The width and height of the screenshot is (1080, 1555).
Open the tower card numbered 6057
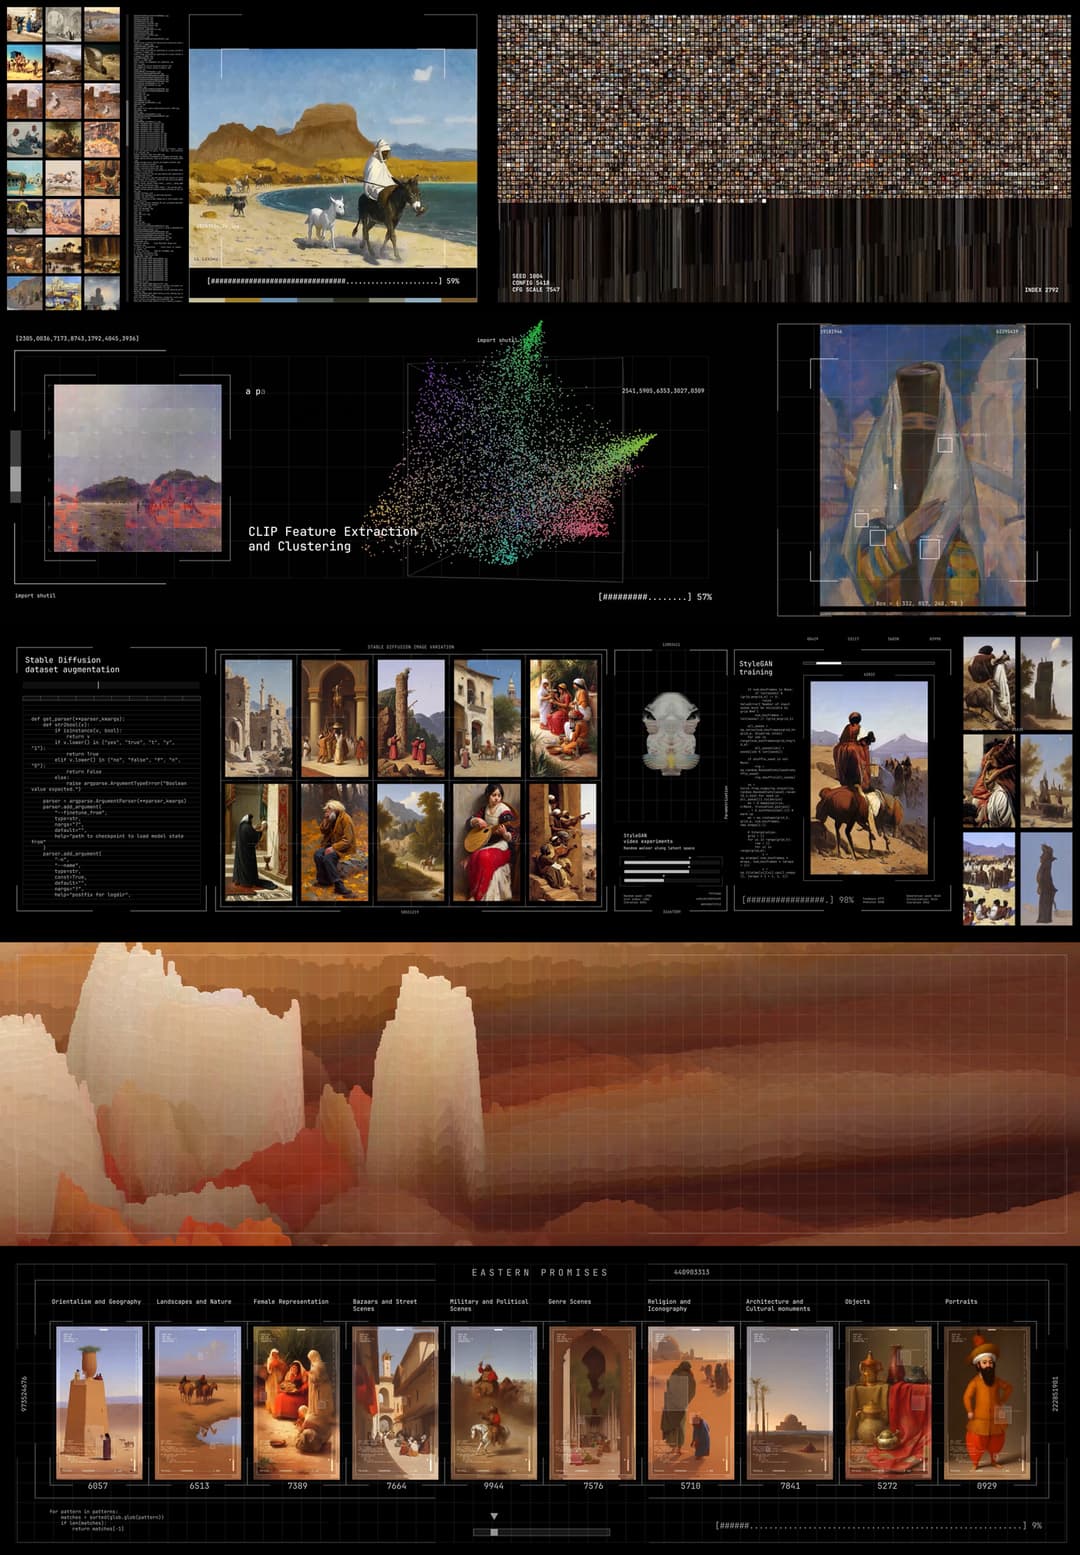click(x=98, y=1402)
